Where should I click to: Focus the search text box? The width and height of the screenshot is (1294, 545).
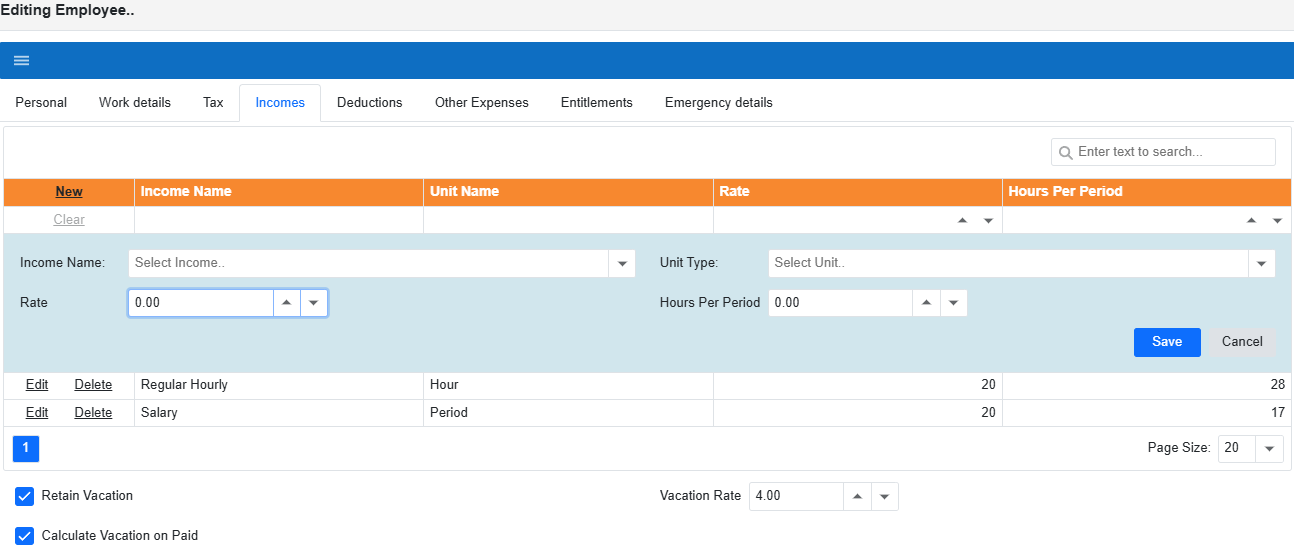(x=1174, y=152)
